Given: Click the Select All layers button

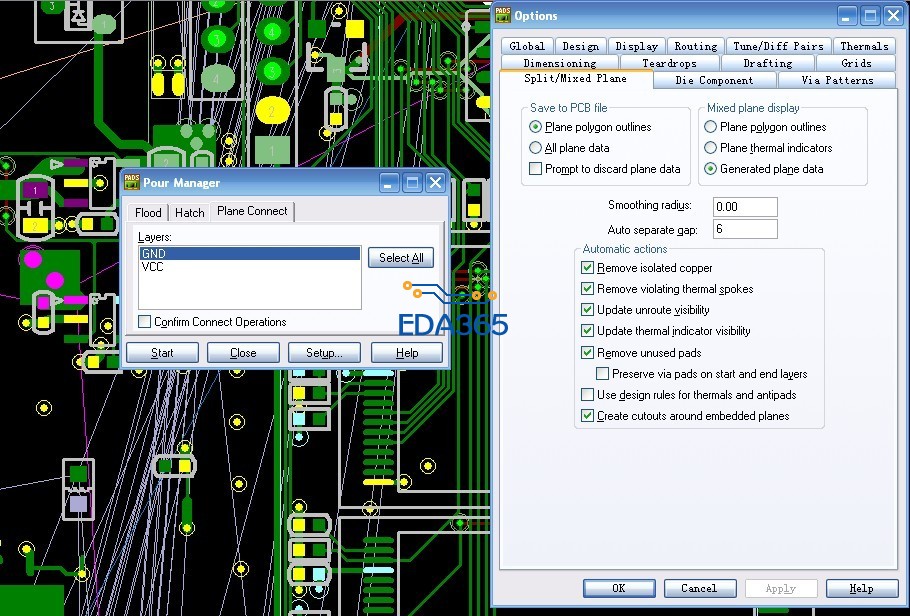Looking at the screenshot, I should coord(400,258).
